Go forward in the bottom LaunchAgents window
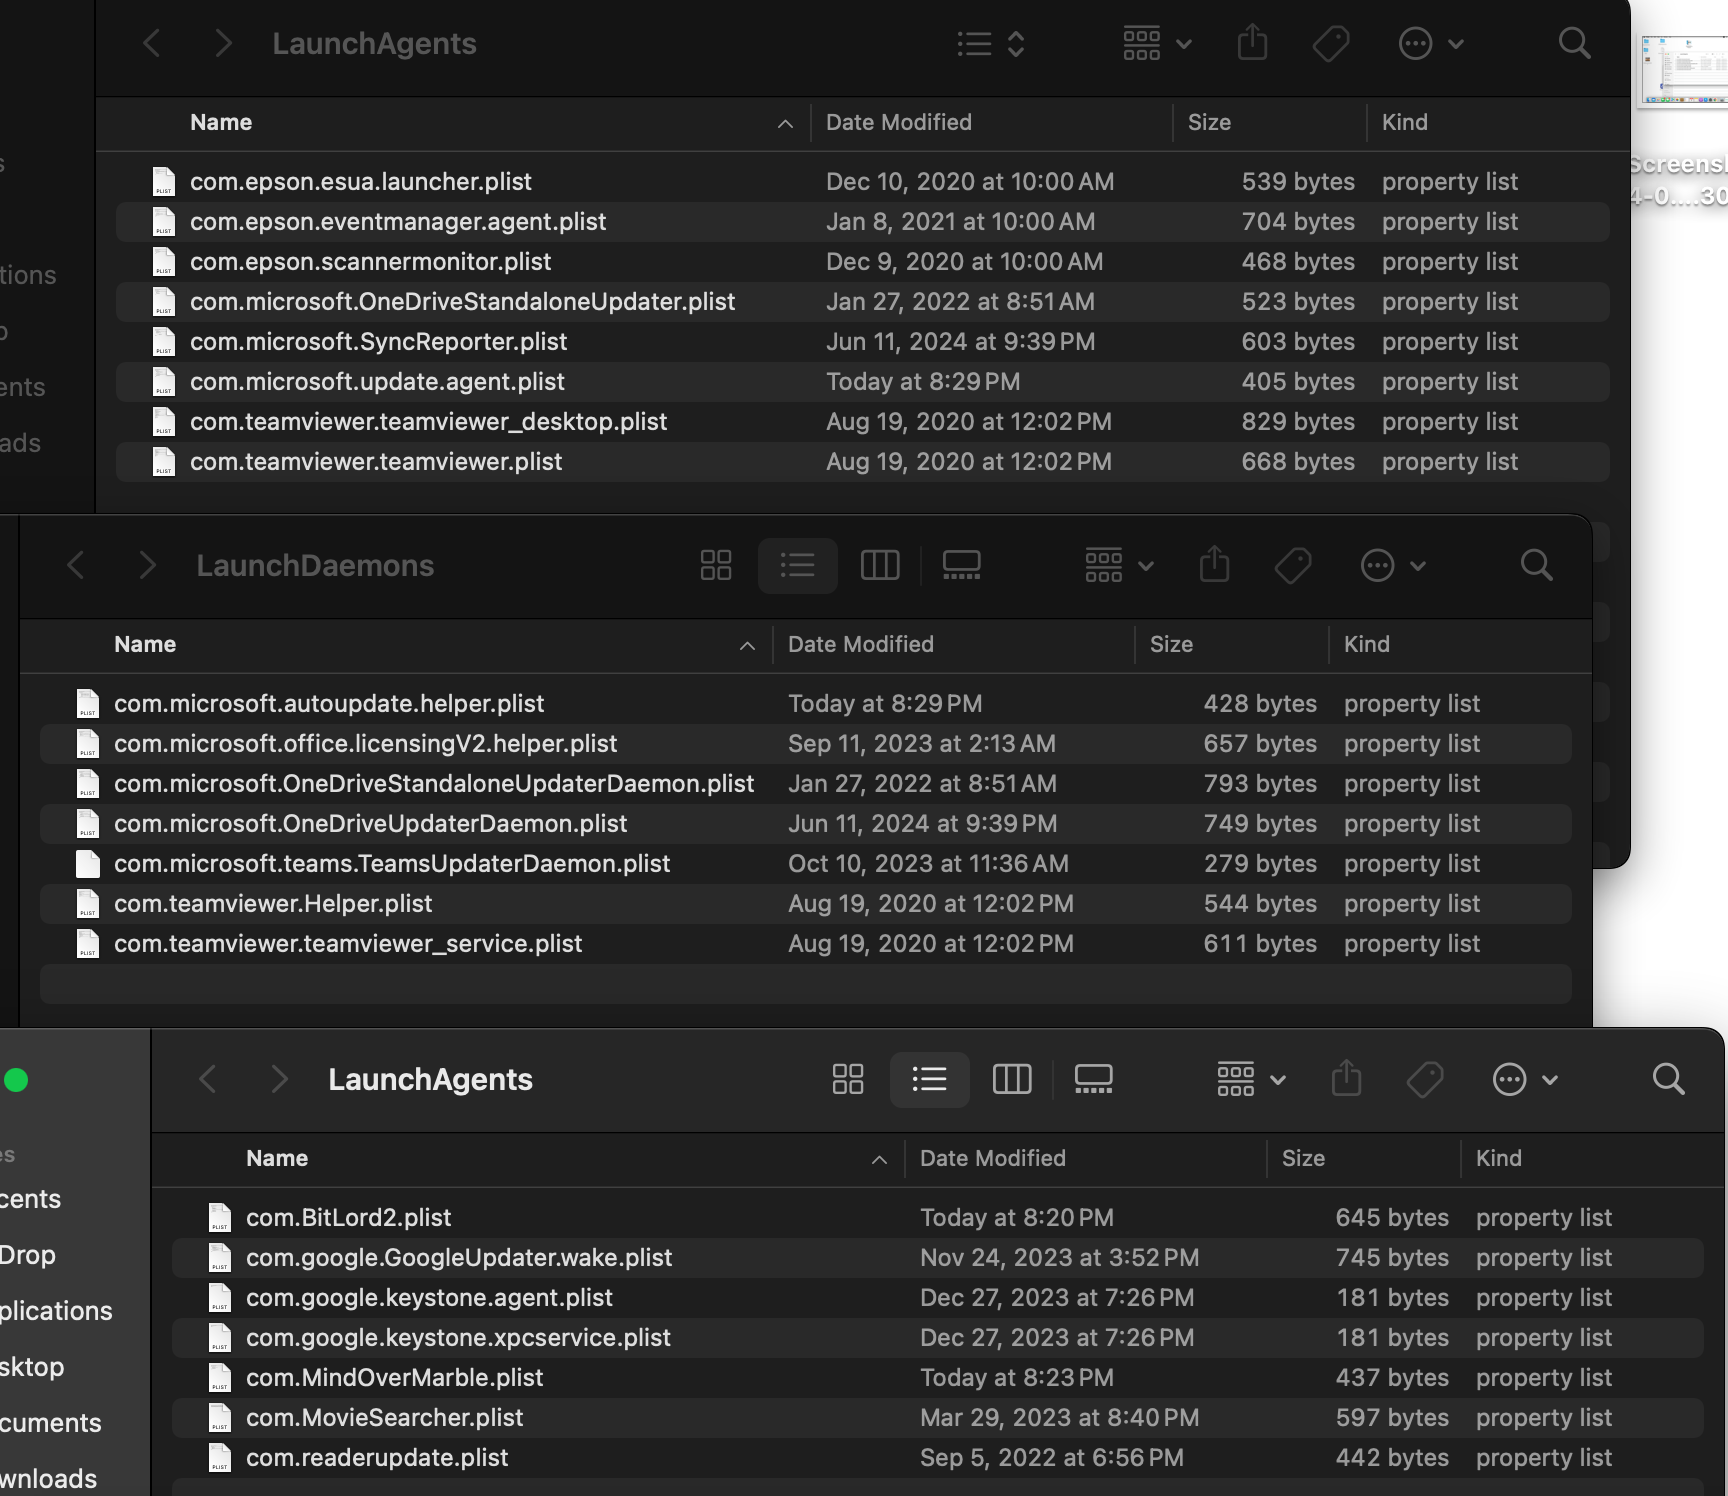 pyautogui.click(x=279, y=1079)
